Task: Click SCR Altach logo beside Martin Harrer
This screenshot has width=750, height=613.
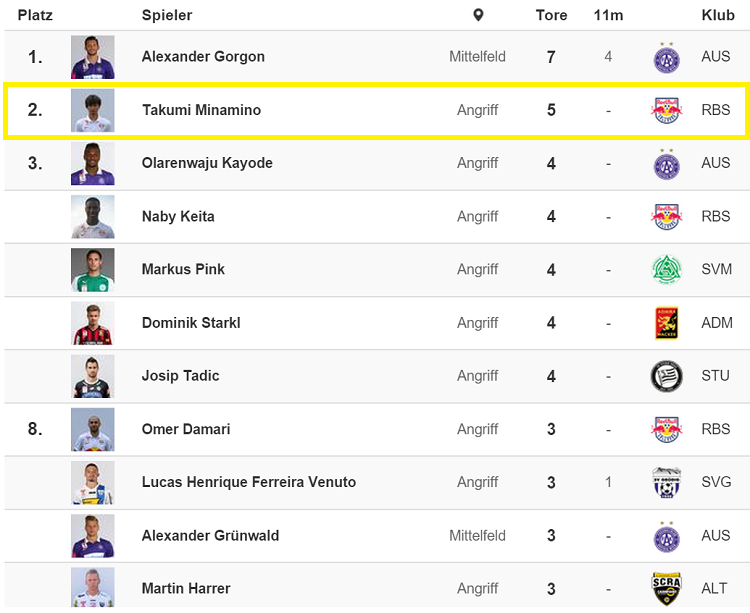Action: 666,588
